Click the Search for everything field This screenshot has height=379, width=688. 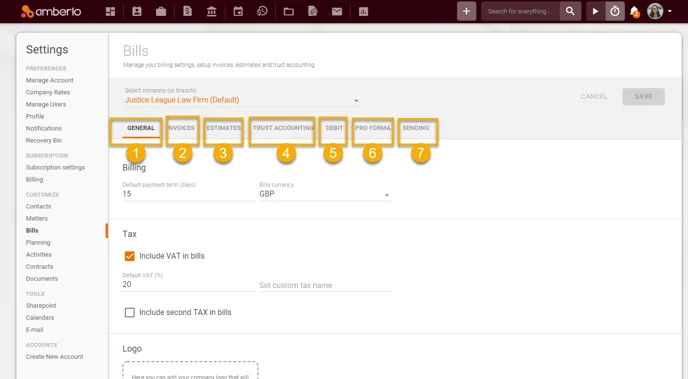[520, 11]
